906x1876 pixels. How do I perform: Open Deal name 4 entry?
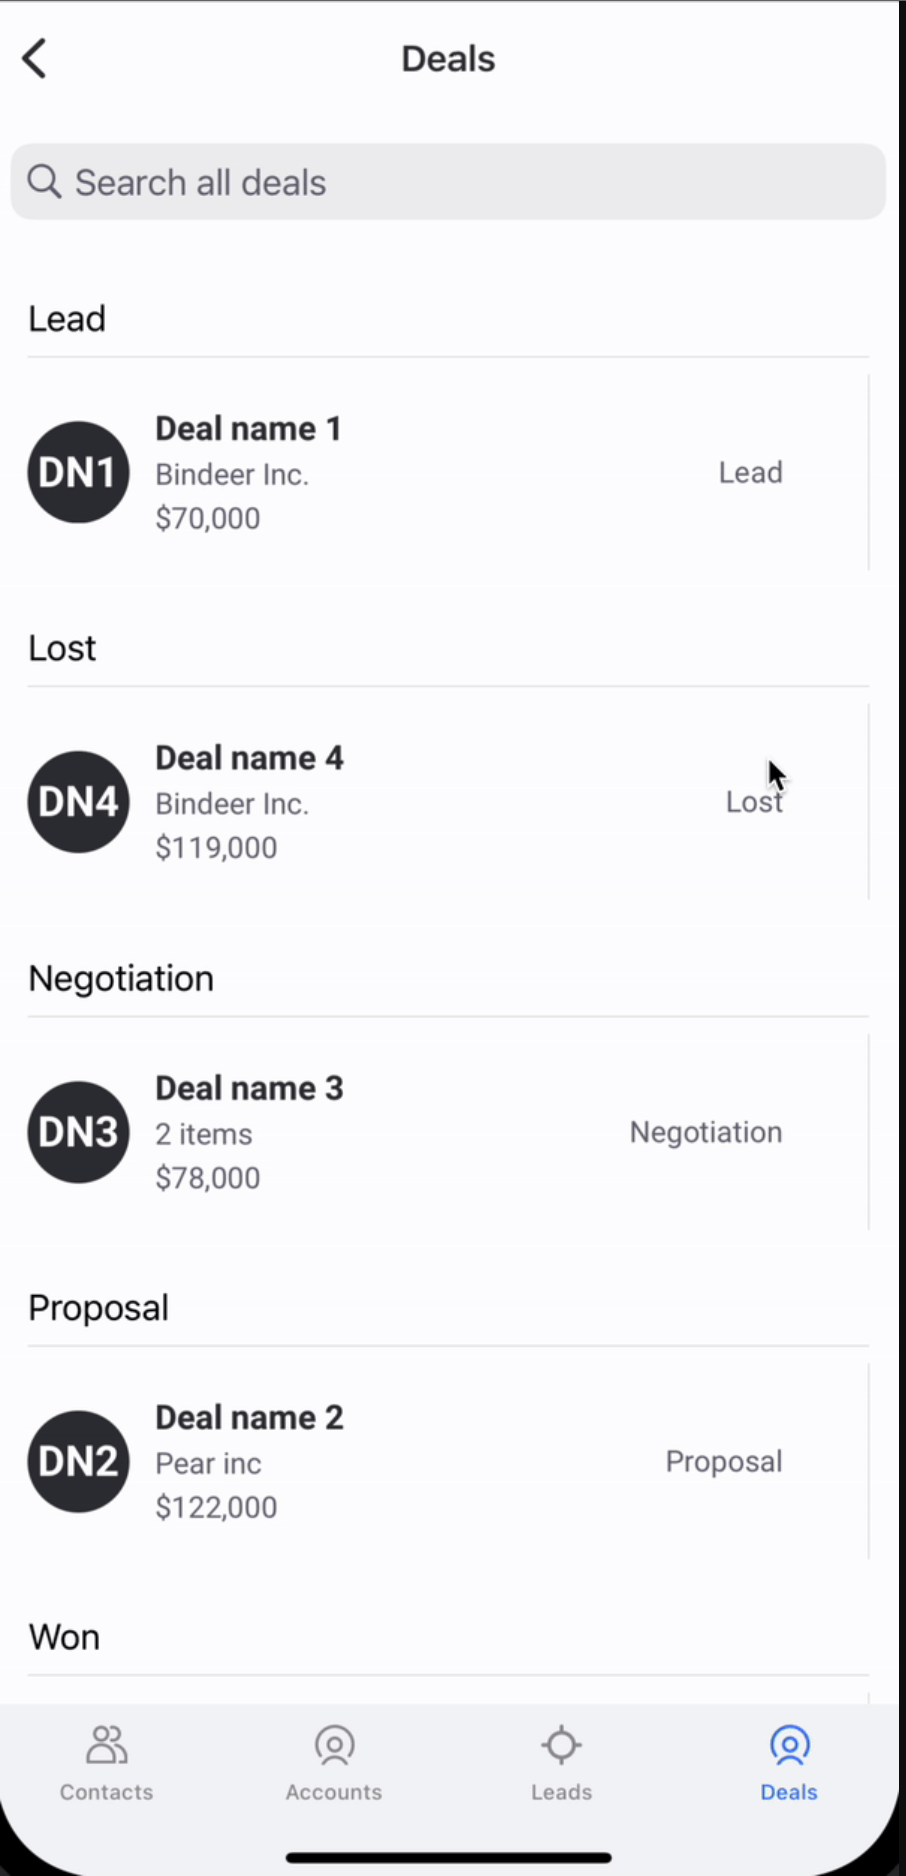point(249,759)
